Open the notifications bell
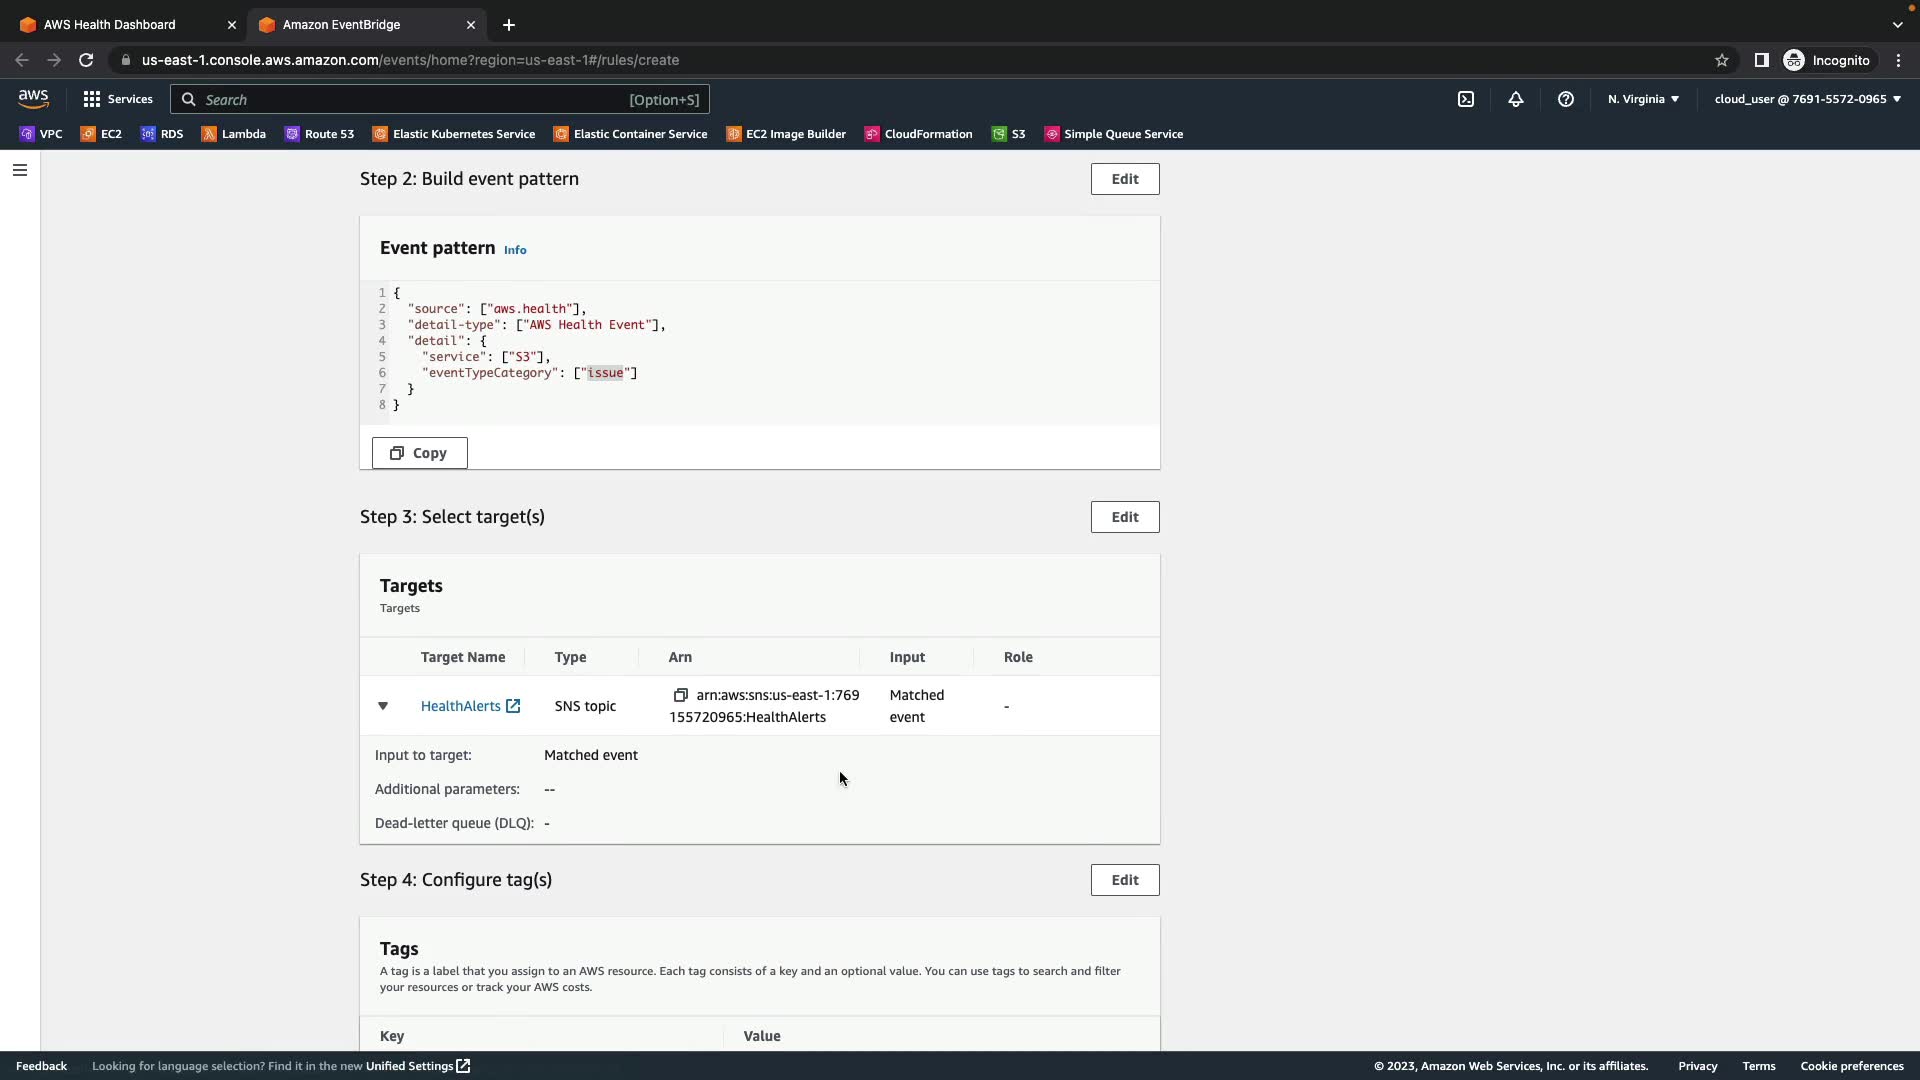1920x1080 pixels. click(x=1516, y=99)
